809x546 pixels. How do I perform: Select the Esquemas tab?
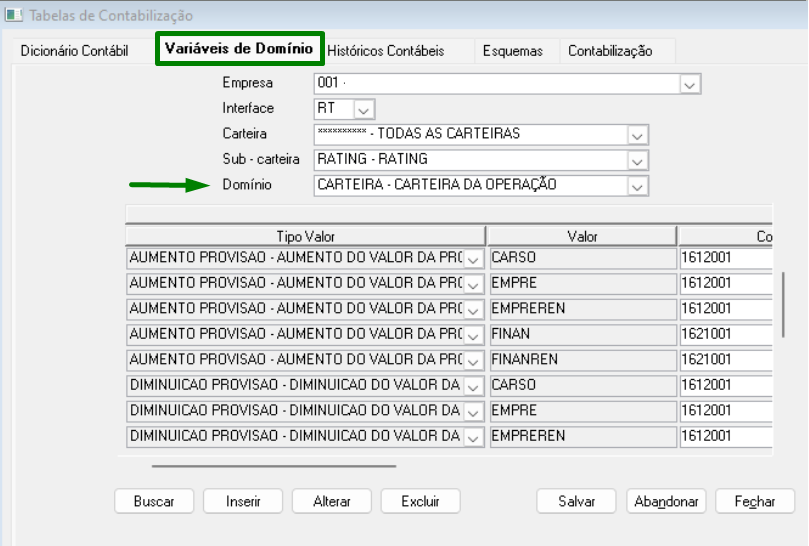pyautogui.click(x=512, y=51)
